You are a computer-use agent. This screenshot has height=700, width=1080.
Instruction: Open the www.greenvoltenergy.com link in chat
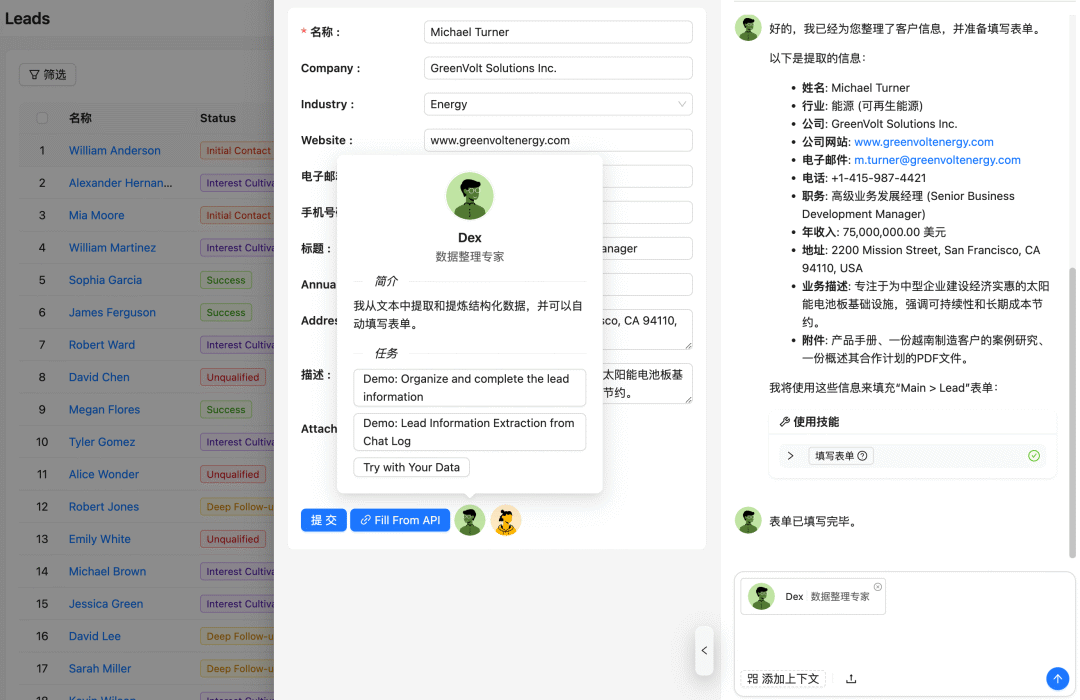(x=924, y=142)
